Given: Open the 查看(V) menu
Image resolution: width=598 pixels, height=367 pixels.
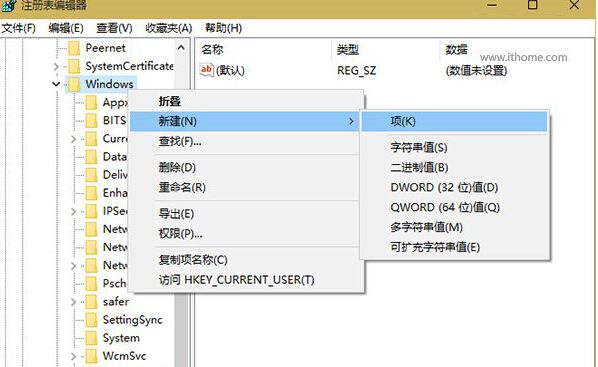Looking at the screenshot, I should [x=114, y=28].
